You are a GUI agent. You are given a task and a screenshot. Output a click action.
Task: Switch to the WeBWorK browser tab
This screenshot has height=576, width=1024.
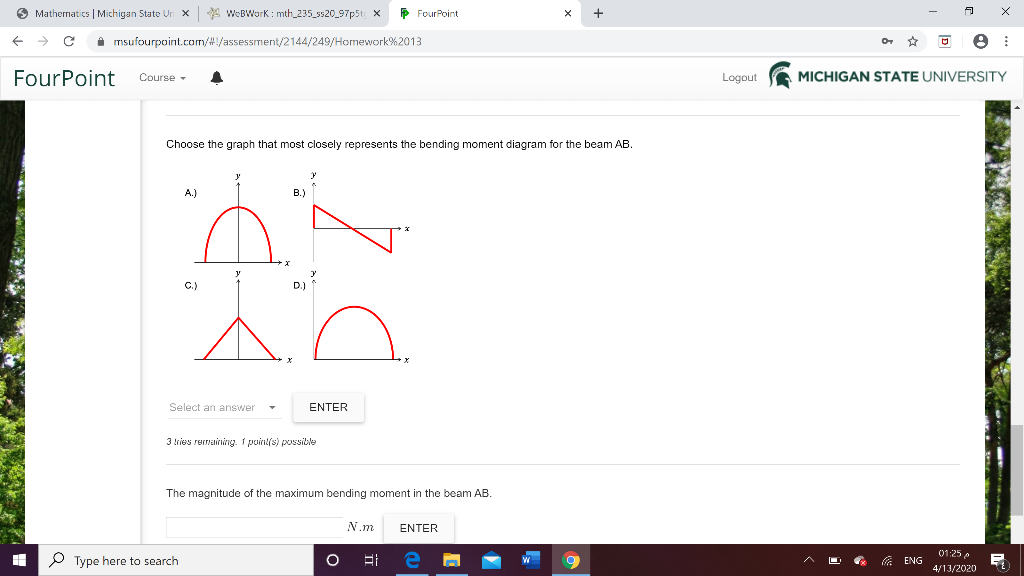pos(290,14)
